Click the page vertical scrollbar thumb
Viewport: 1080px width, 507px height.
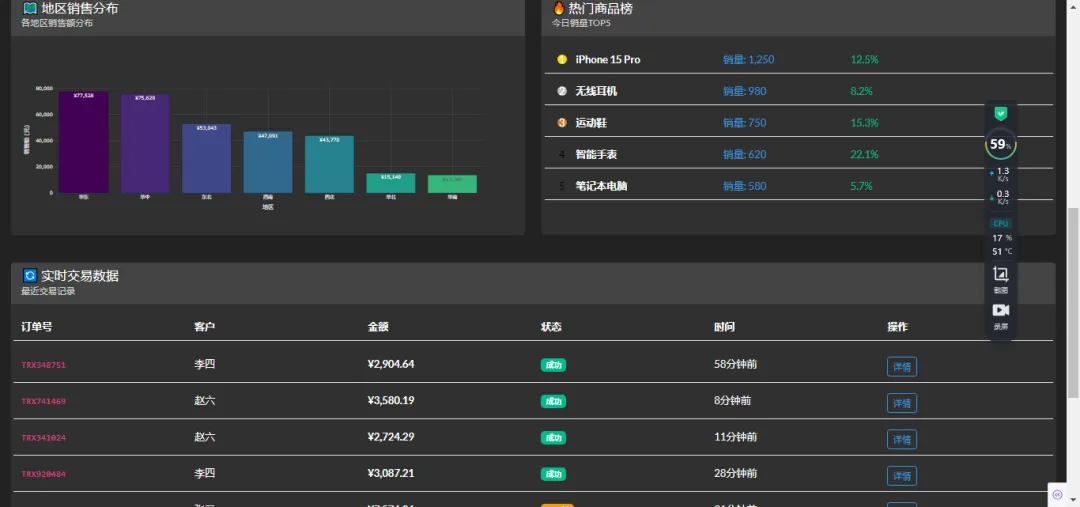[x=1073, y=302]
